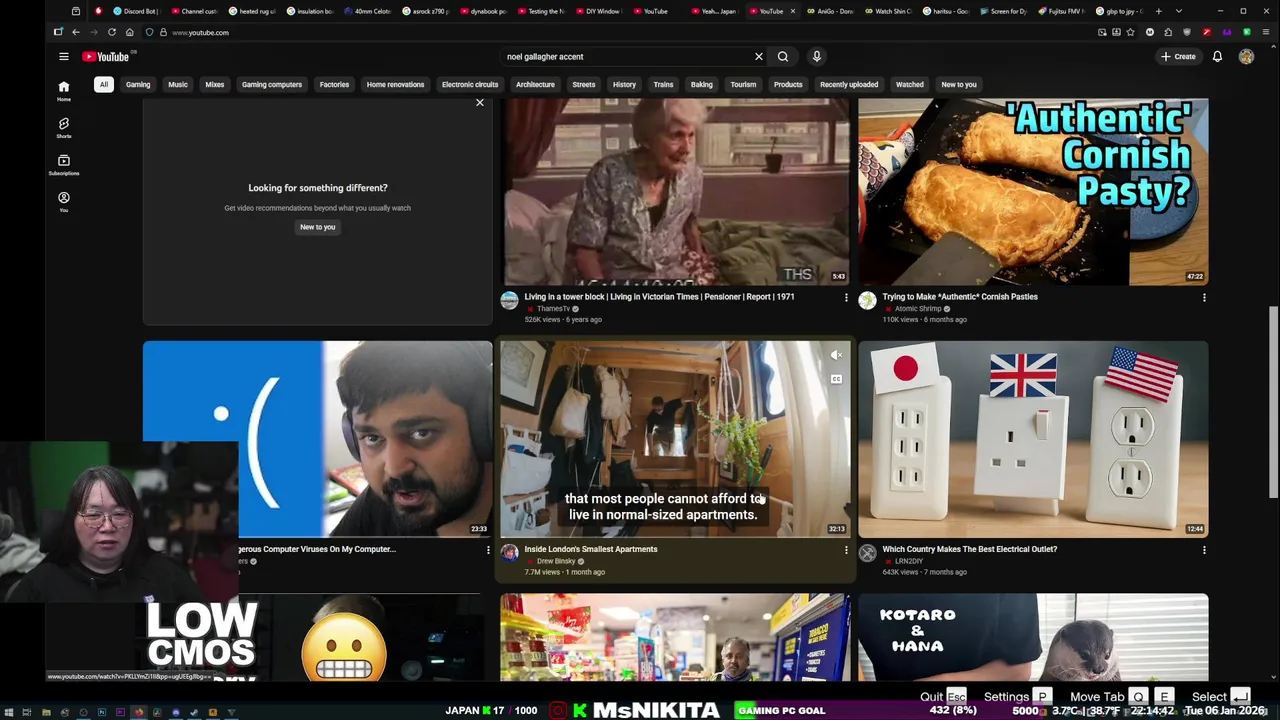Select the 'Streets' filter chip
Image resolution: width=1280 pixels, height=720 pixels.
tap(584, 84)
